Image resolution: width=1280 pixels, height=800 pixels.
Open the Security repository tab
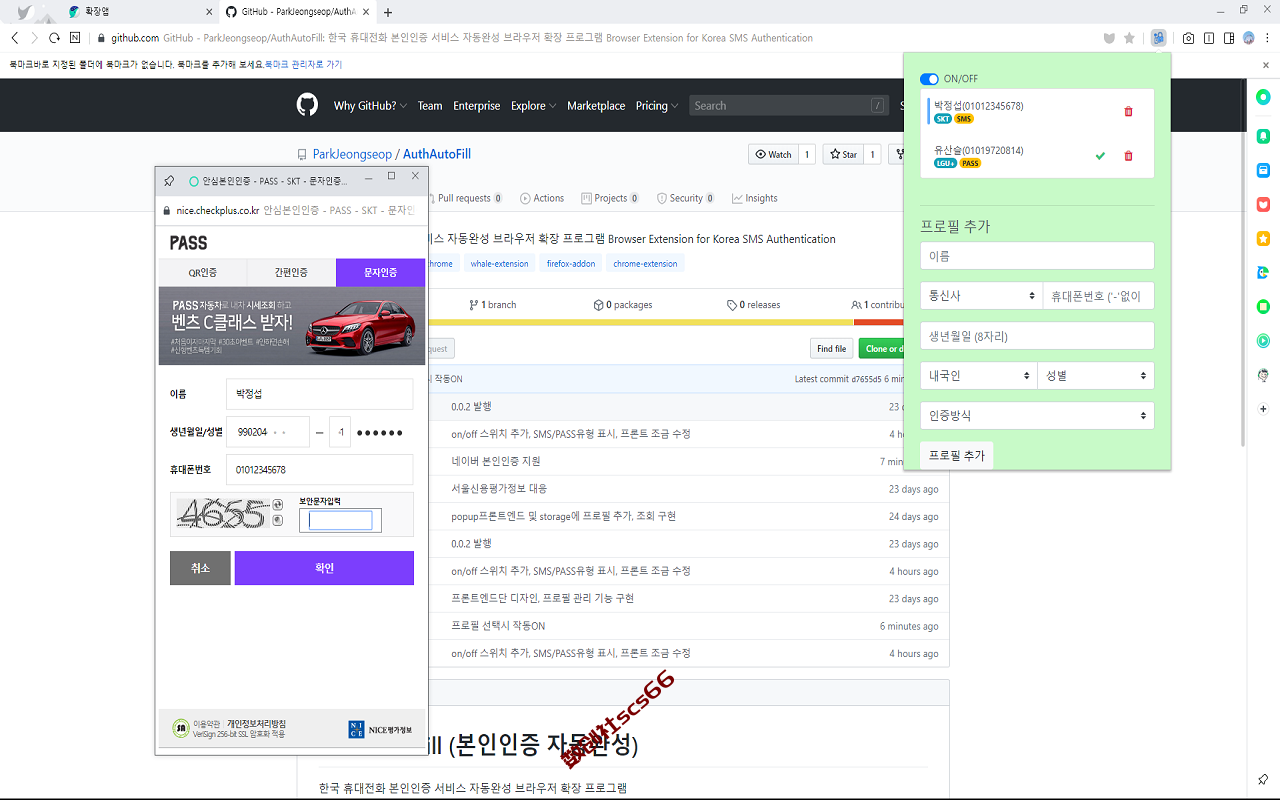click(x=686, y=198)
